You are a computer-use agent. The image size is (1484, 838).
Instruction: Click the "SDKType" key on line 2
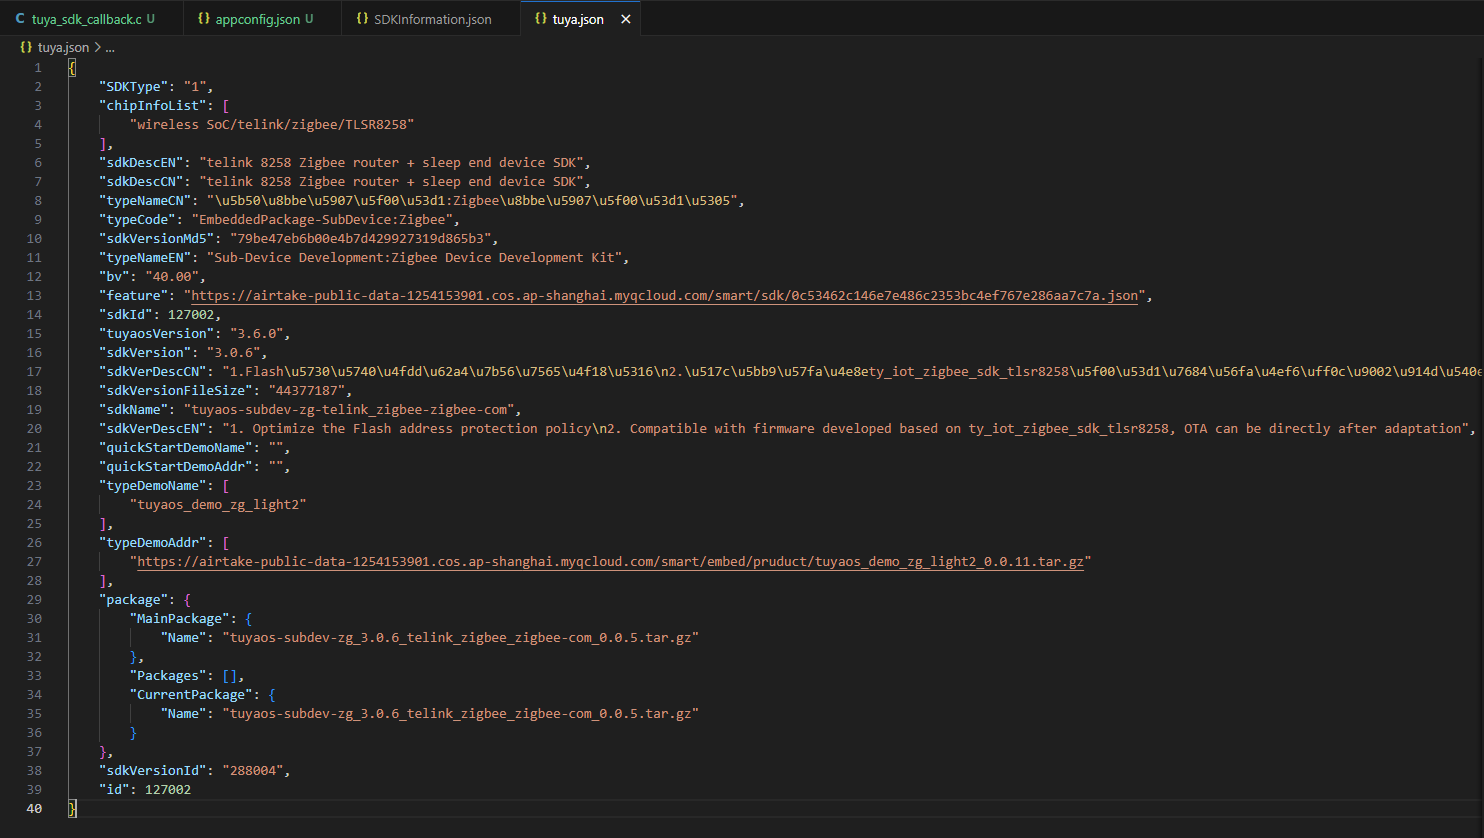pyautogui.click(x=133, y=86)
